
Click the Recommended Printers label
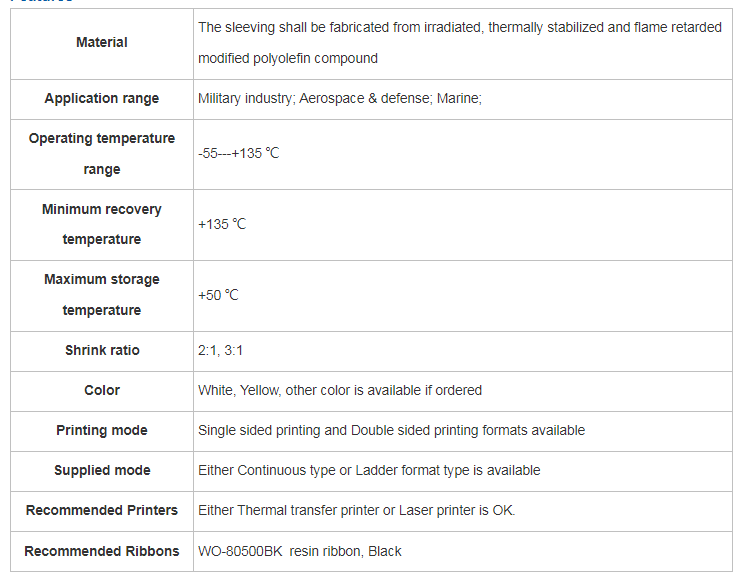[102, 510]
